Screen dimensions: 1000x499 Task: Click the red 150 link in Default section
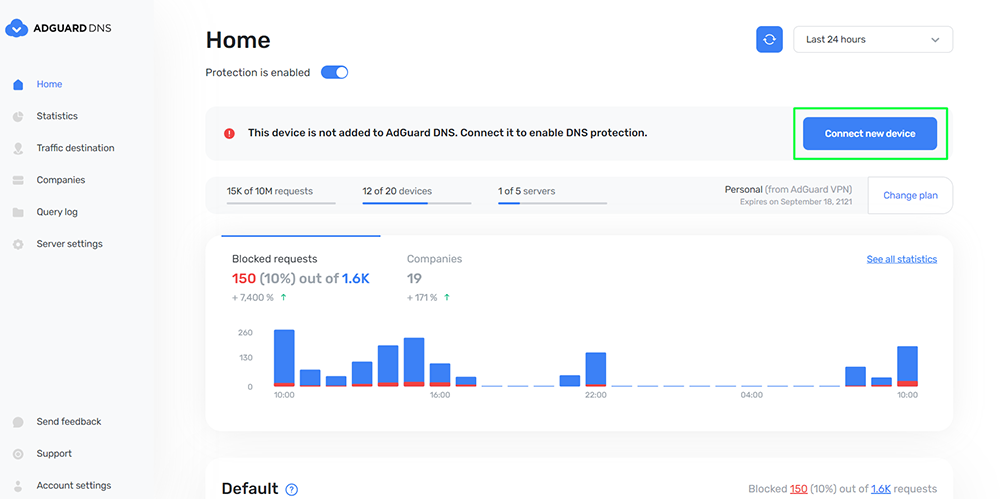click(798, 489)
